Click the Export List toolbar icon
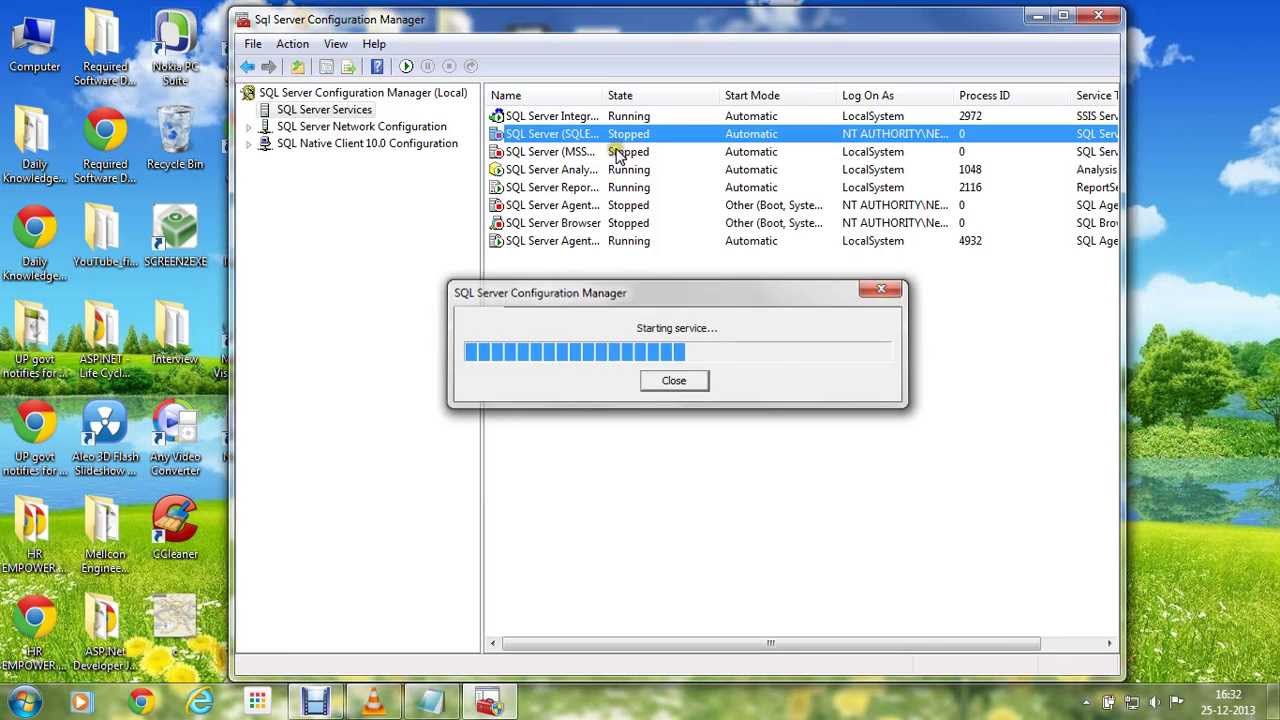 348,66
